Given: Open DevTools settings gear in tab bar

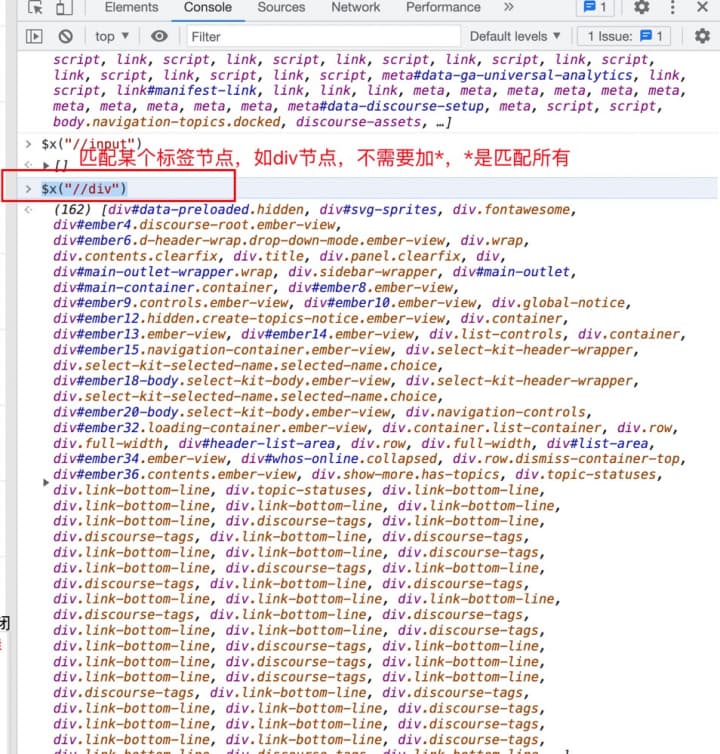Looking at the screenshot, I should 642,7.
